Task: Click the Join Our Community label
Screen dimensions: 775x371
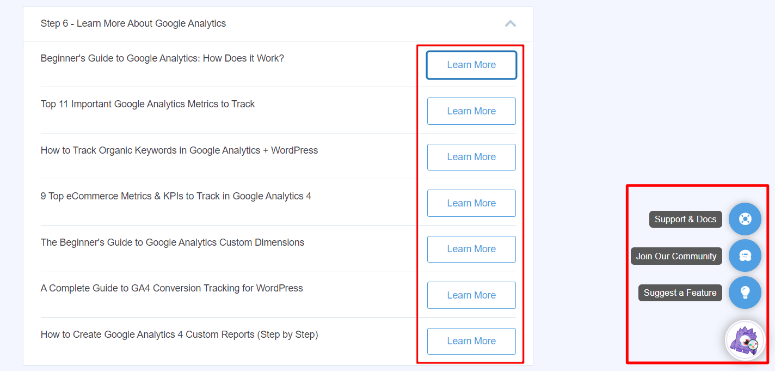Action: pos(676,256)
